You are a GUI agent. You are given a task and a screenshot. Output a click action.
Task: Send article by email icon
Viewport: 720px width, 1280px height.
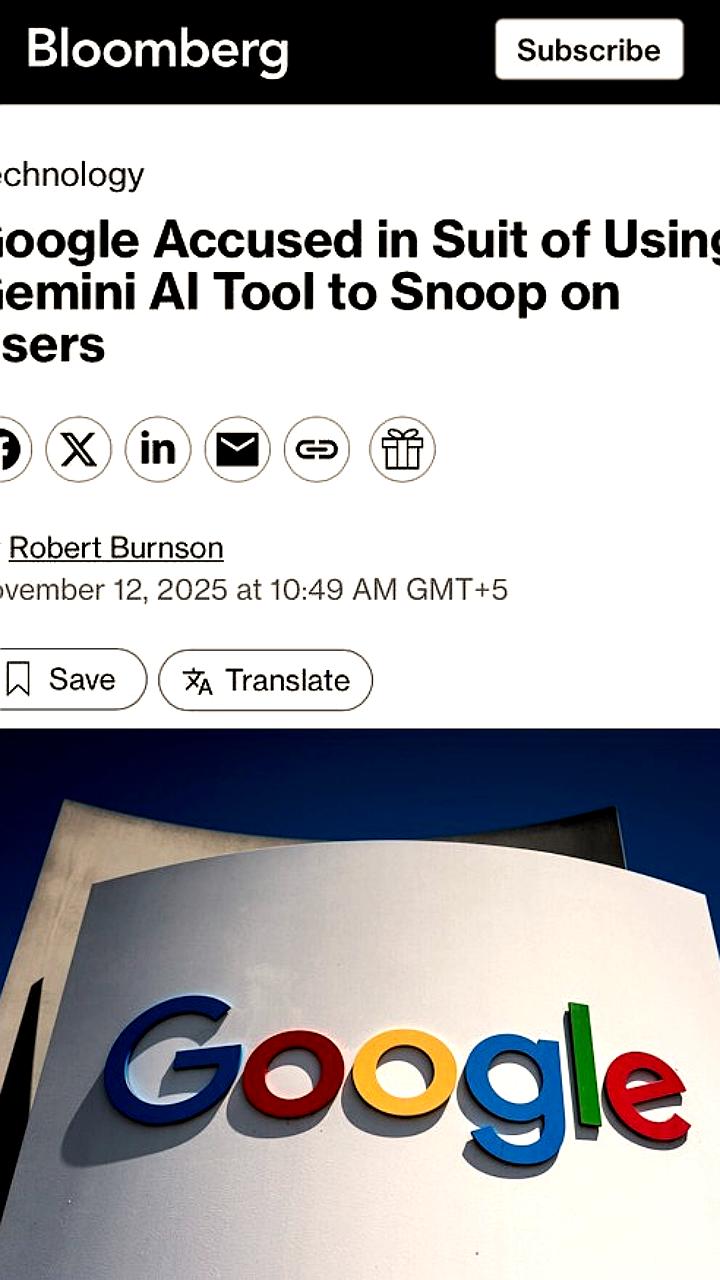(x=238, y=450)
